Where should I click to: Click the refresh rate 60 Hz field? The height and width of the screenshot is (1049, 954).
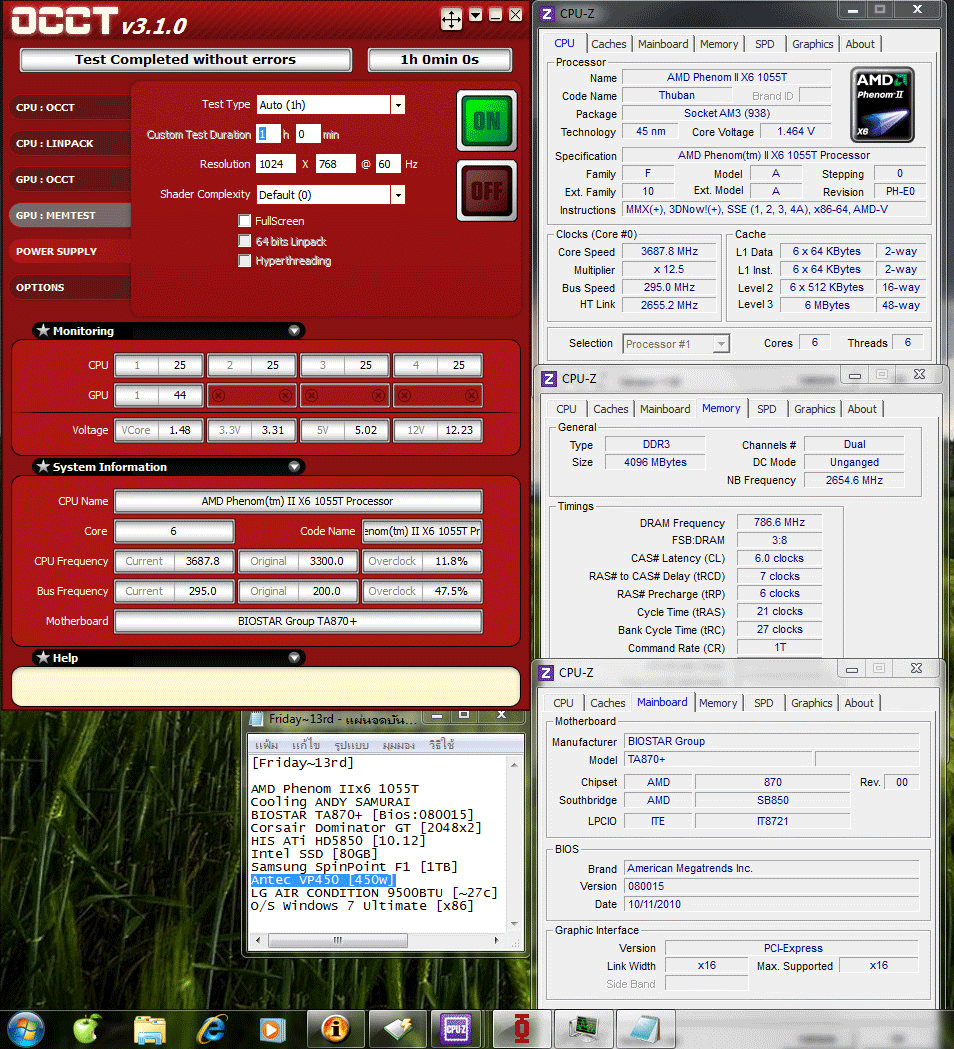coord(387,164)
